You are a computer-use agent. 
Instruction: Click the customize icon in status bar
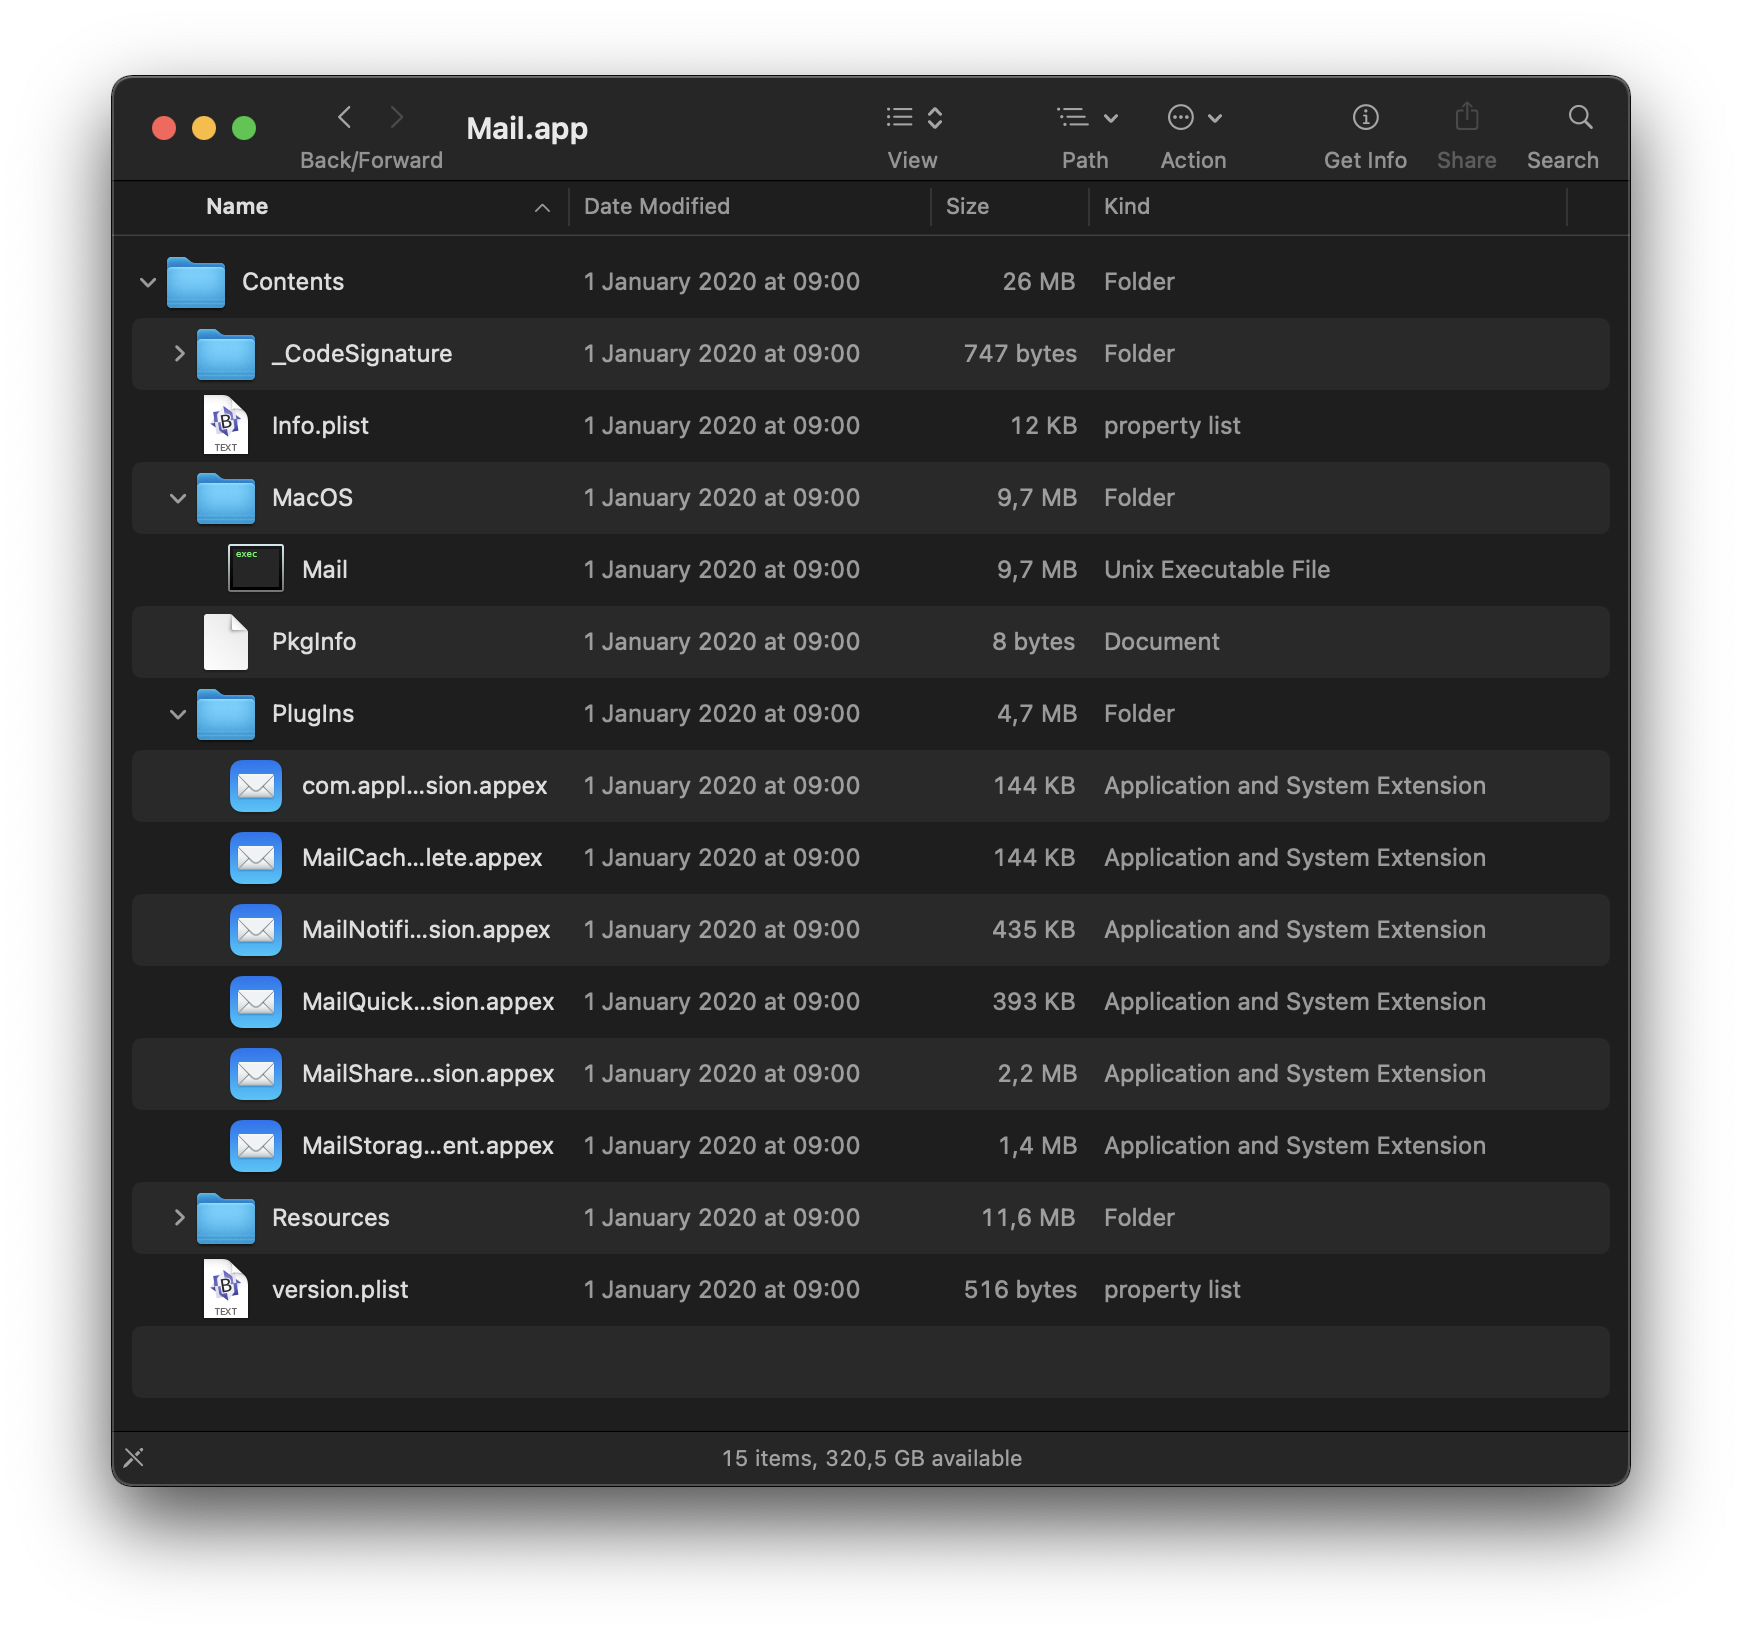point(134,1457)
